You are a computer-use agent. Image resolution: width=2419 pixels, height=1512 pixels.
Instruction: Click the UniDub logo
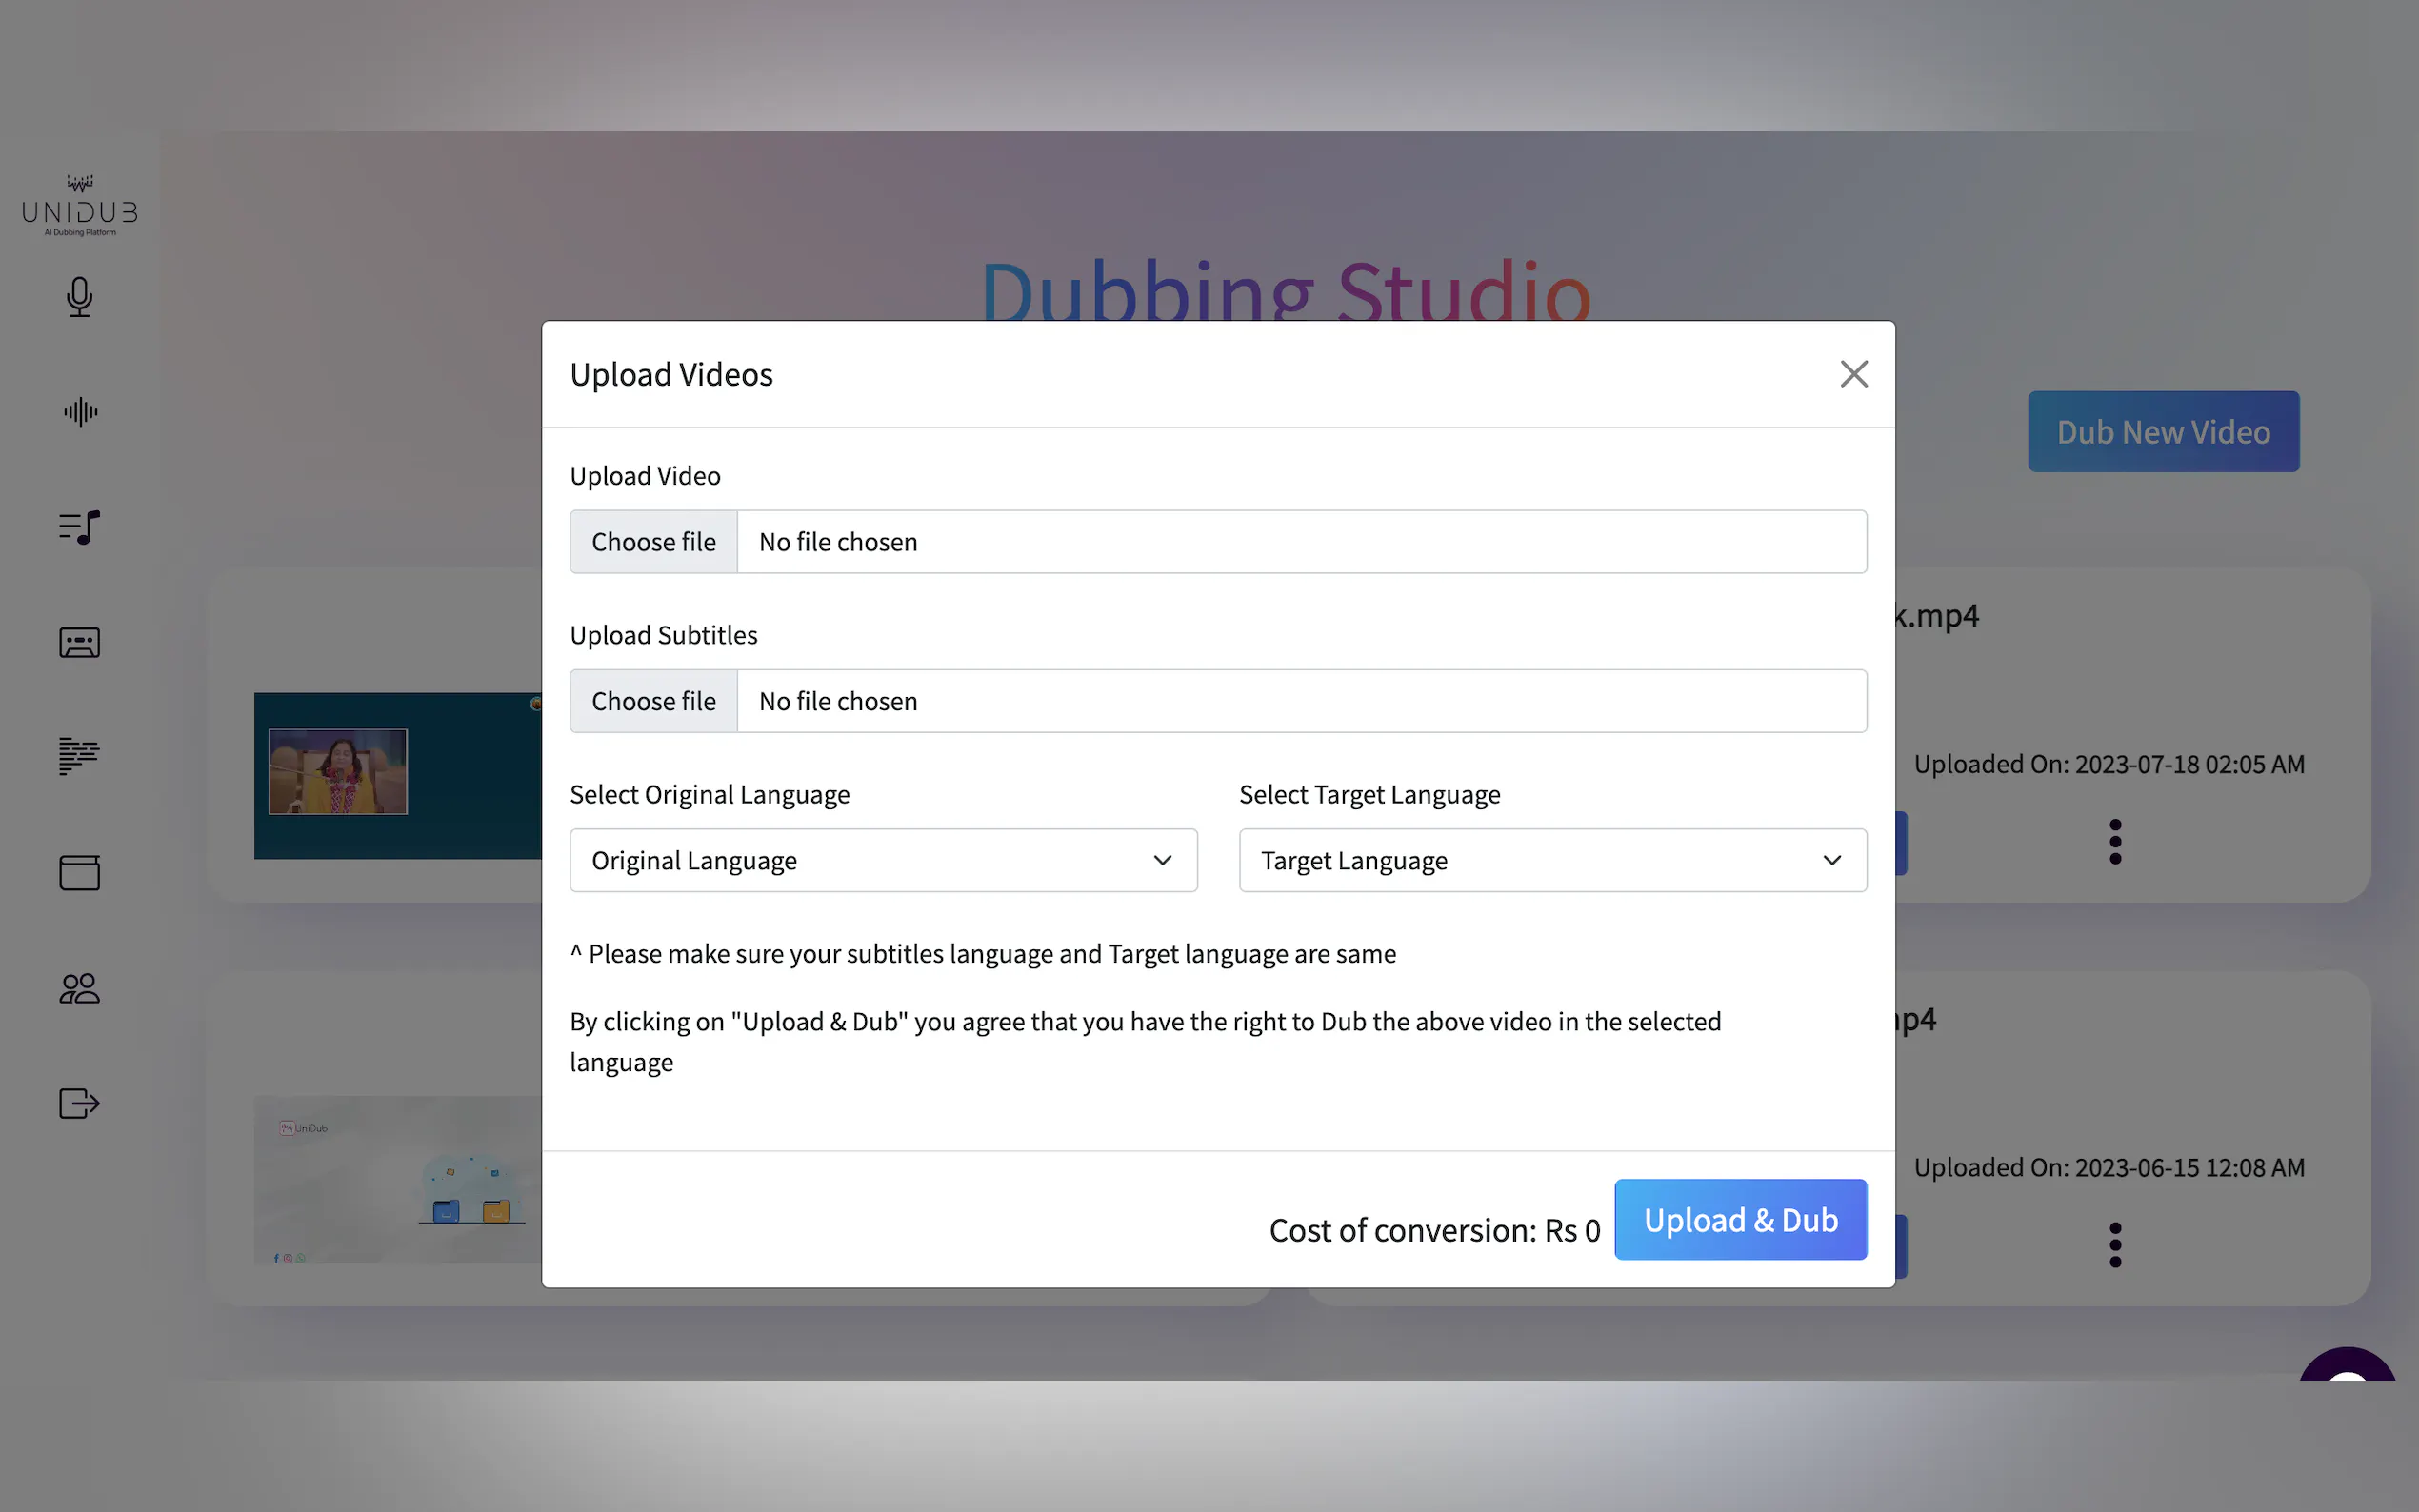[x=80, y=206]
